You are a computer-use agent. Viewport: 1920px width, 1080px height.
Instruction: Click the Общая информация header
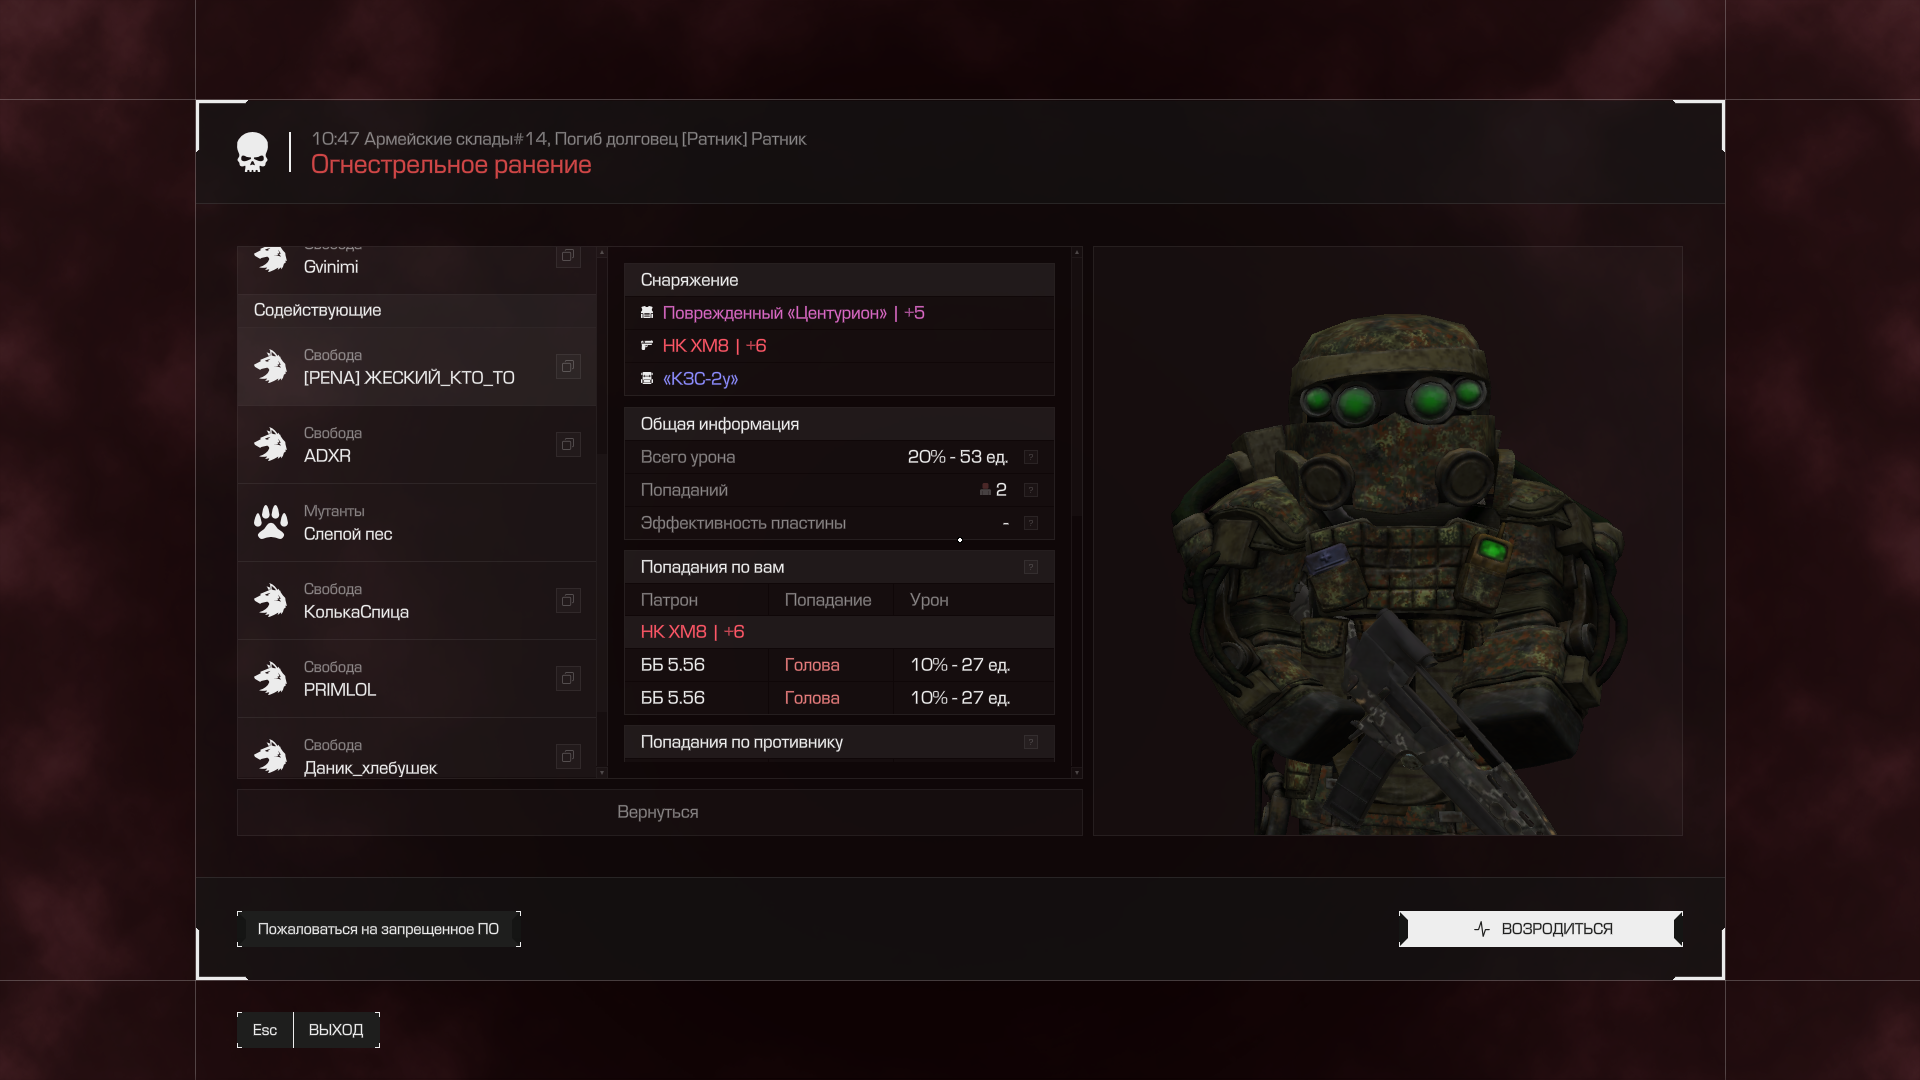pos(839,424)
